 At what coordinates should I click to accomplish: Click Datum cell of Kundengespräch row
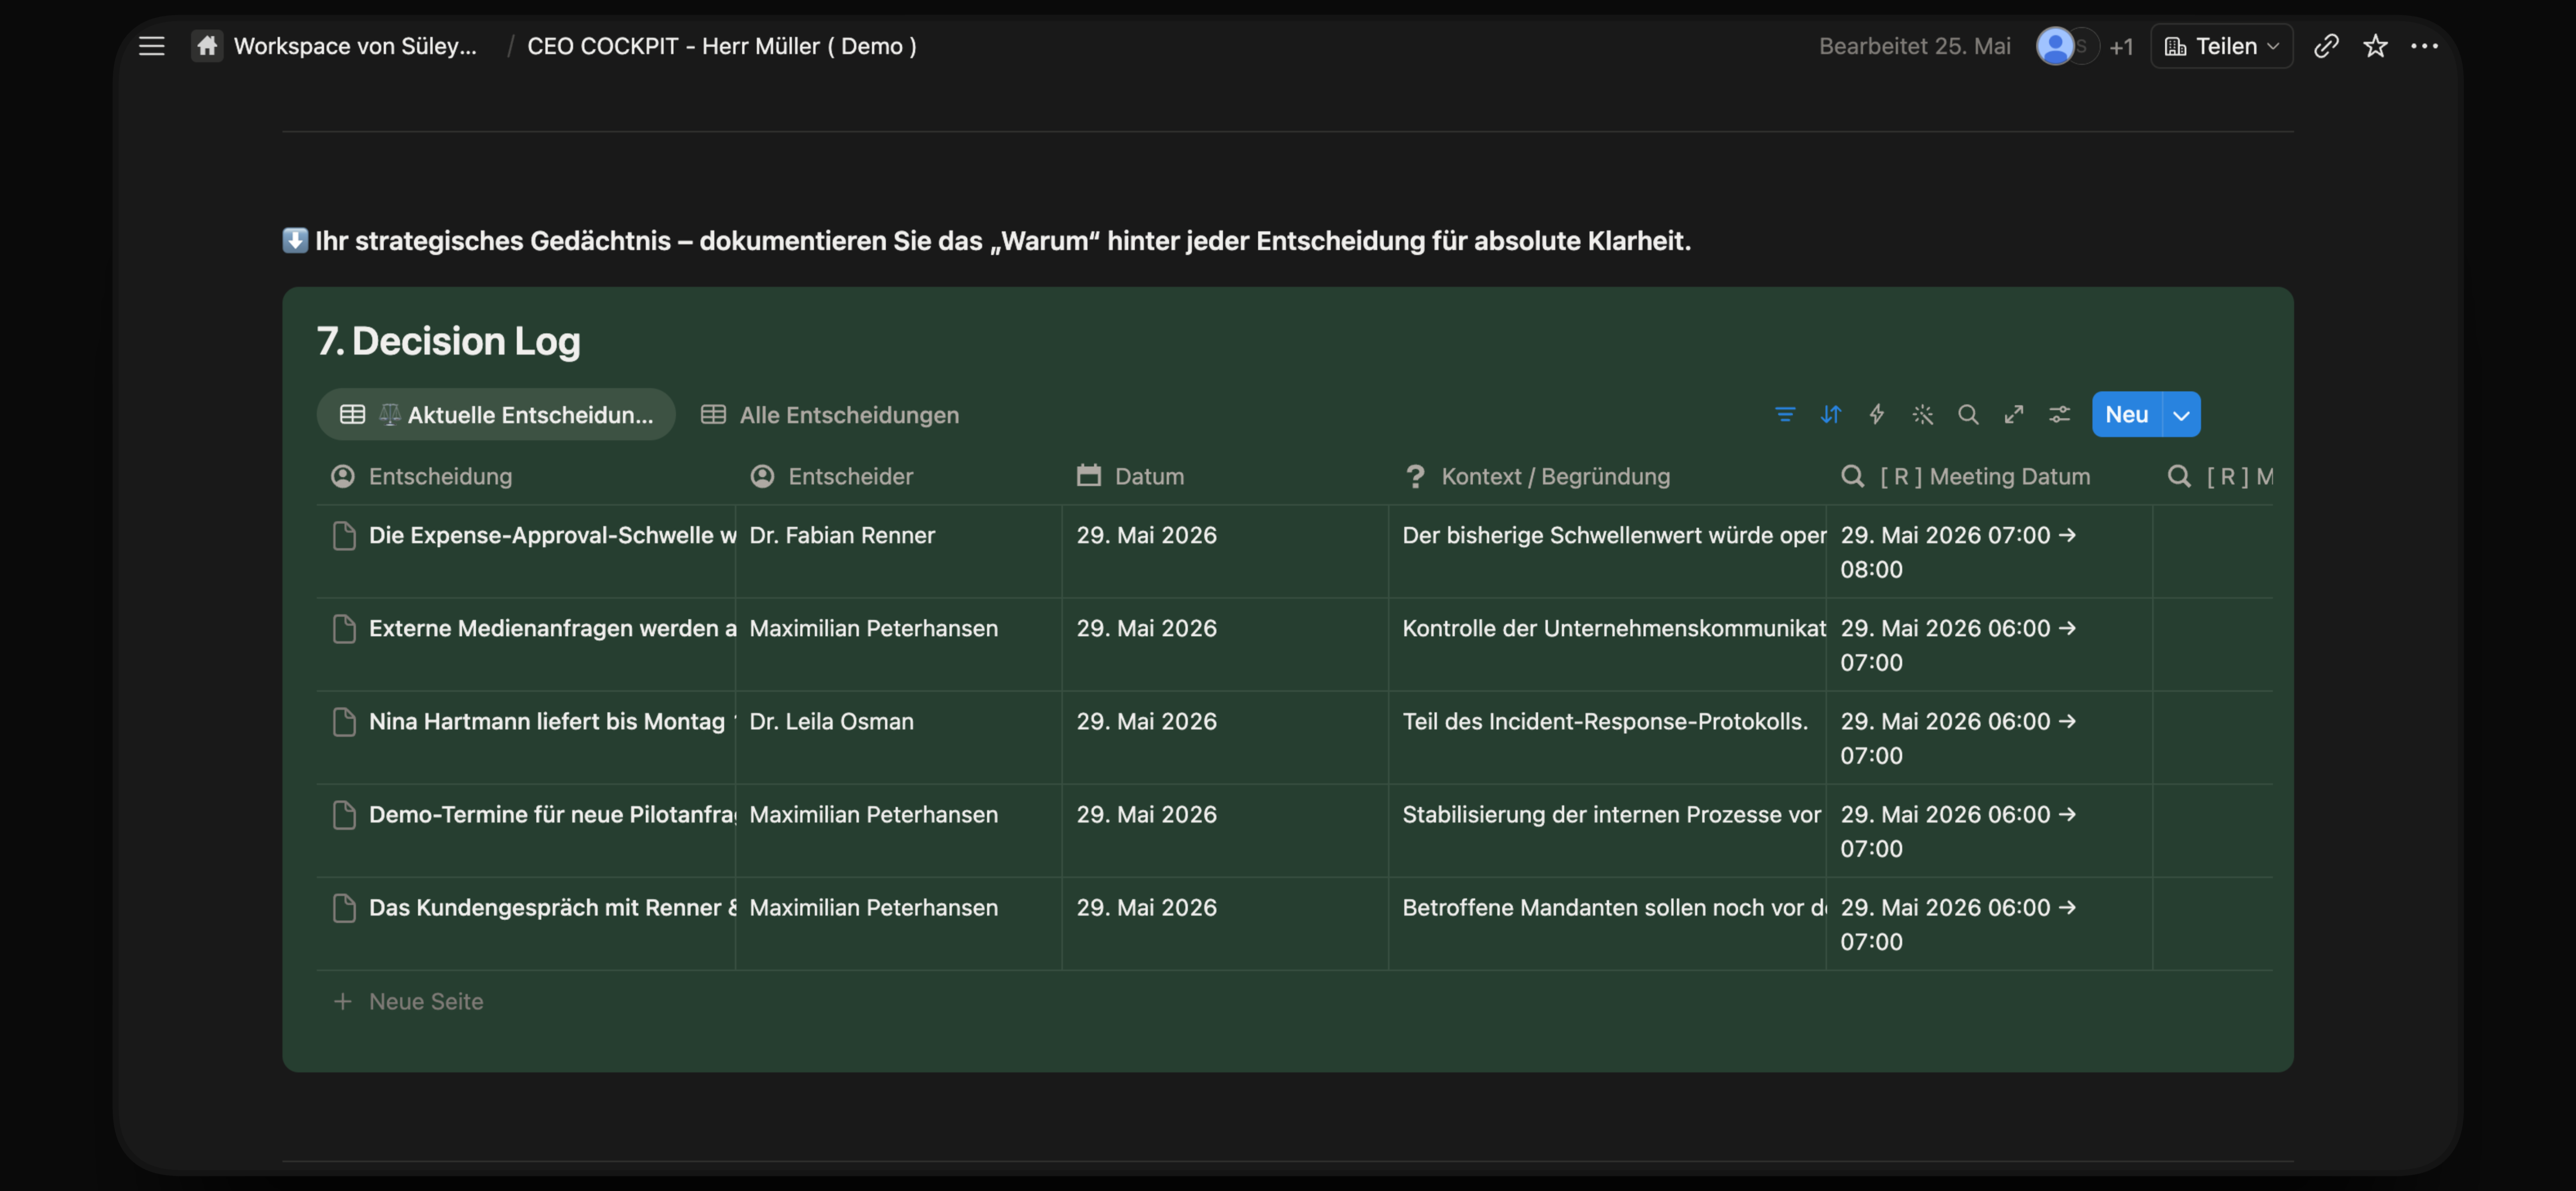pyautogui.click(x=1225, y=923)
